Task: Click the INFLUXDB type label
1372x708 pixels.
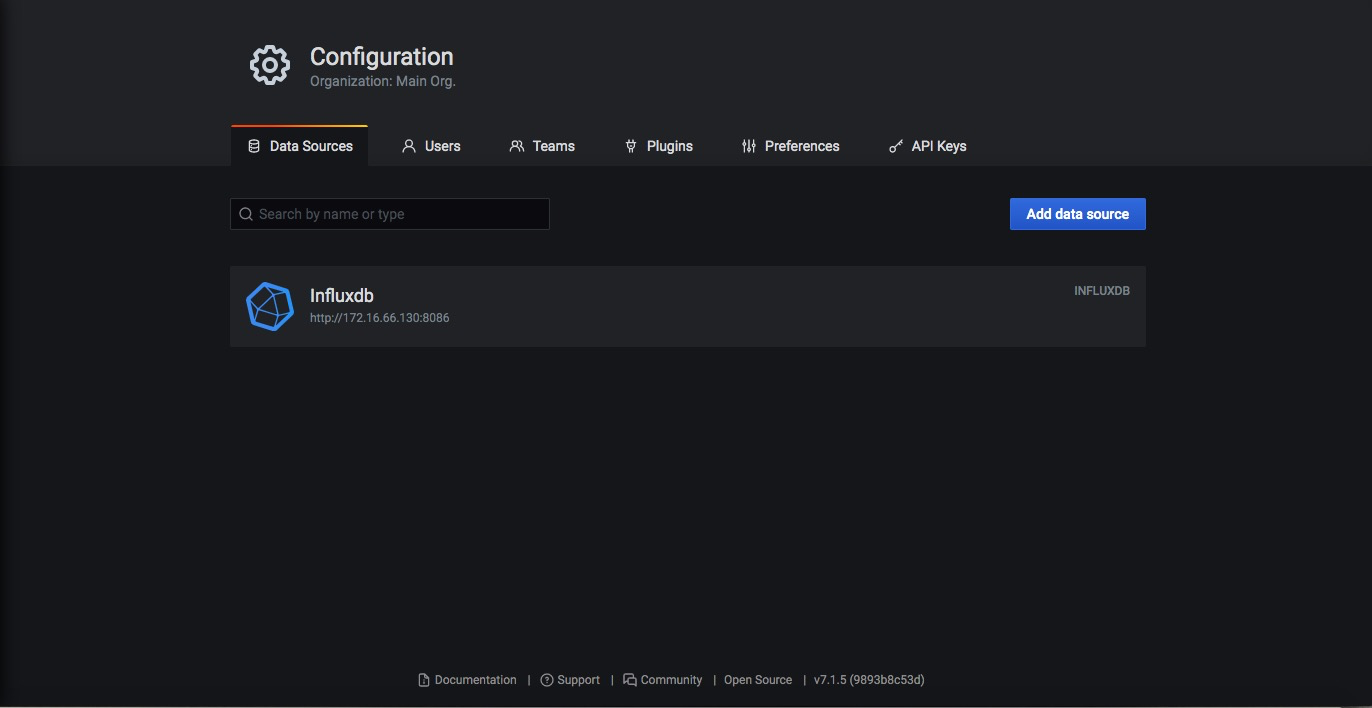Action: [x=1102, y=291]
